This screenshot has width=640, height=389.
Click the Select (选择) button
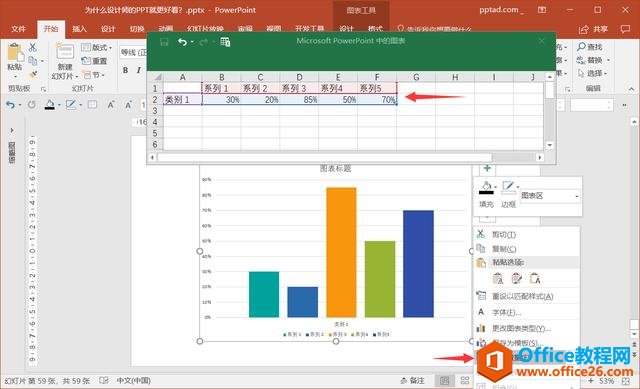tap(590, 73)
